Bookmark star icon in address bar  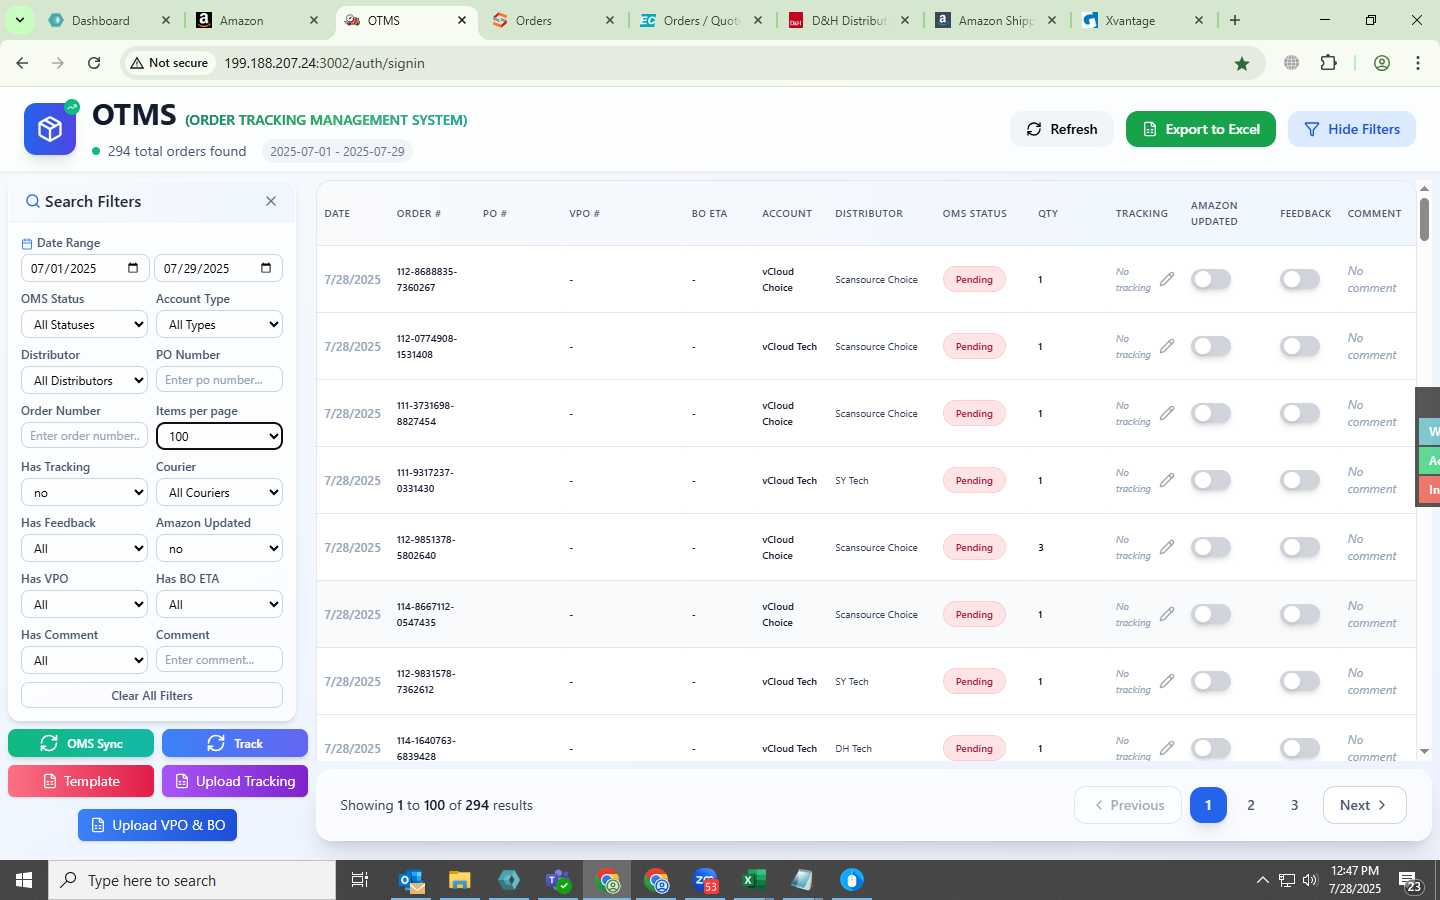point(1242,63)
